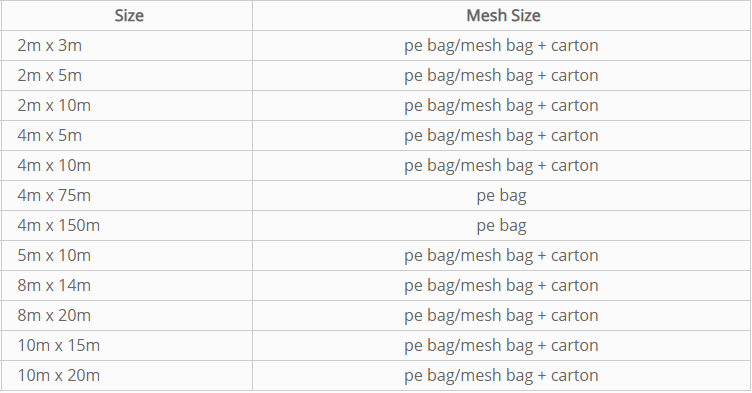
Task: Click the Size column header
Action: 127,16
